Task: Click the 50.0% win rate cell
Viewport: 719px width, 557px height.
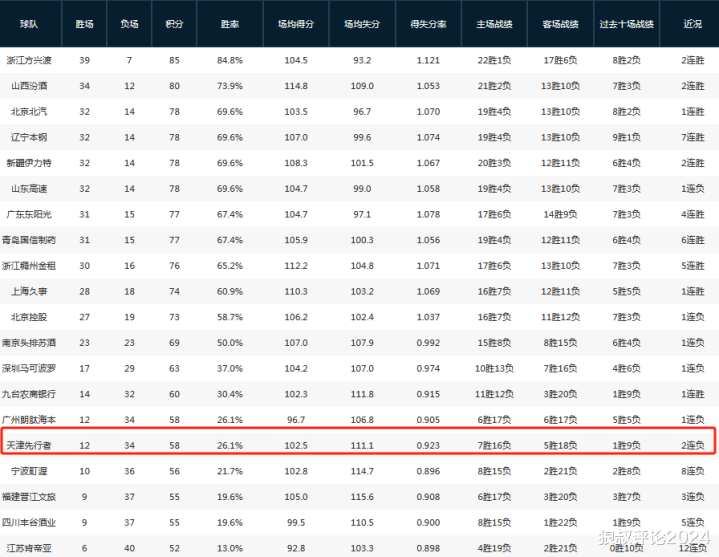Action: [x=230, y=342]
